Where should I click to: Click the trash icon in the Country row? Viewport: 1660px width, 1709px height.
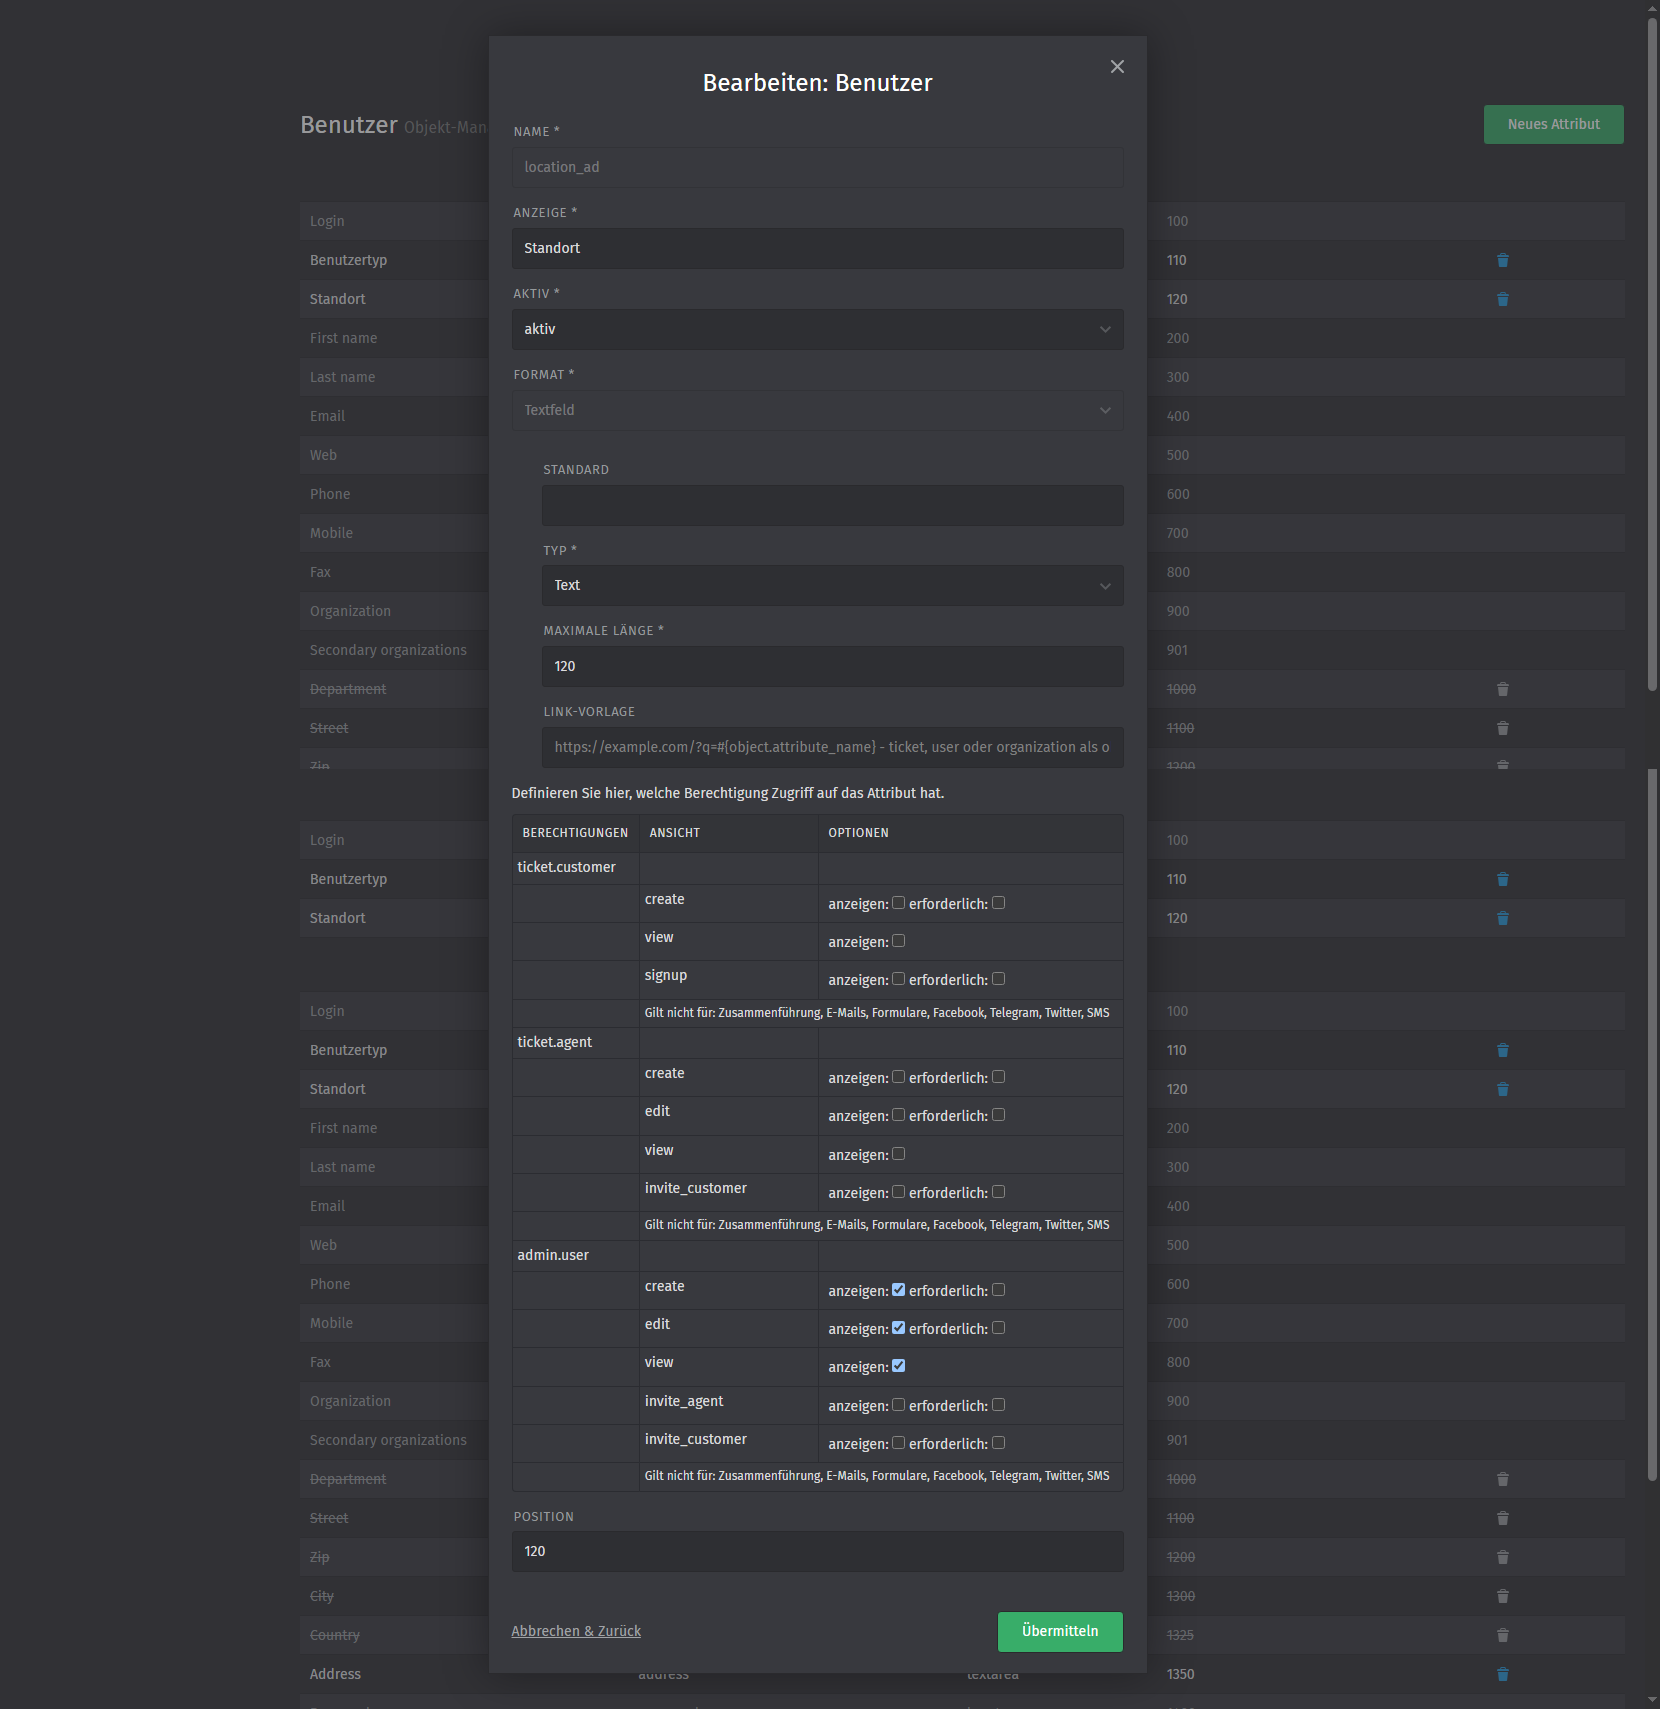(1502, 1635)
